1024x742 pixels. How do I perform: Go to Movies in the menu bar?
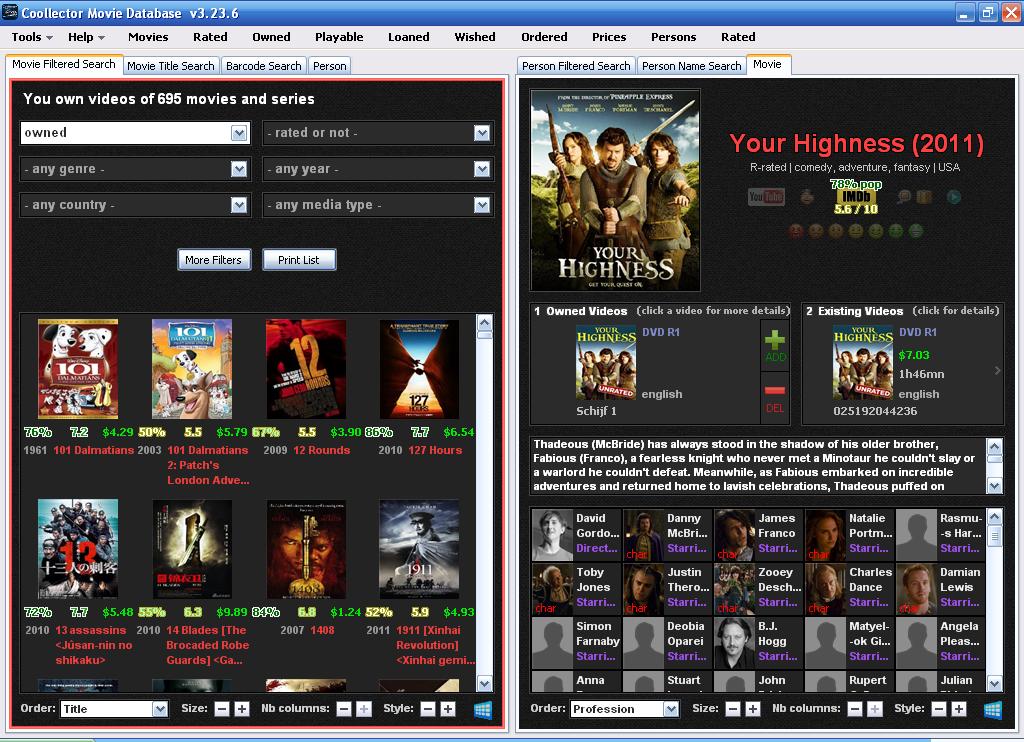(x=148, y=37)
